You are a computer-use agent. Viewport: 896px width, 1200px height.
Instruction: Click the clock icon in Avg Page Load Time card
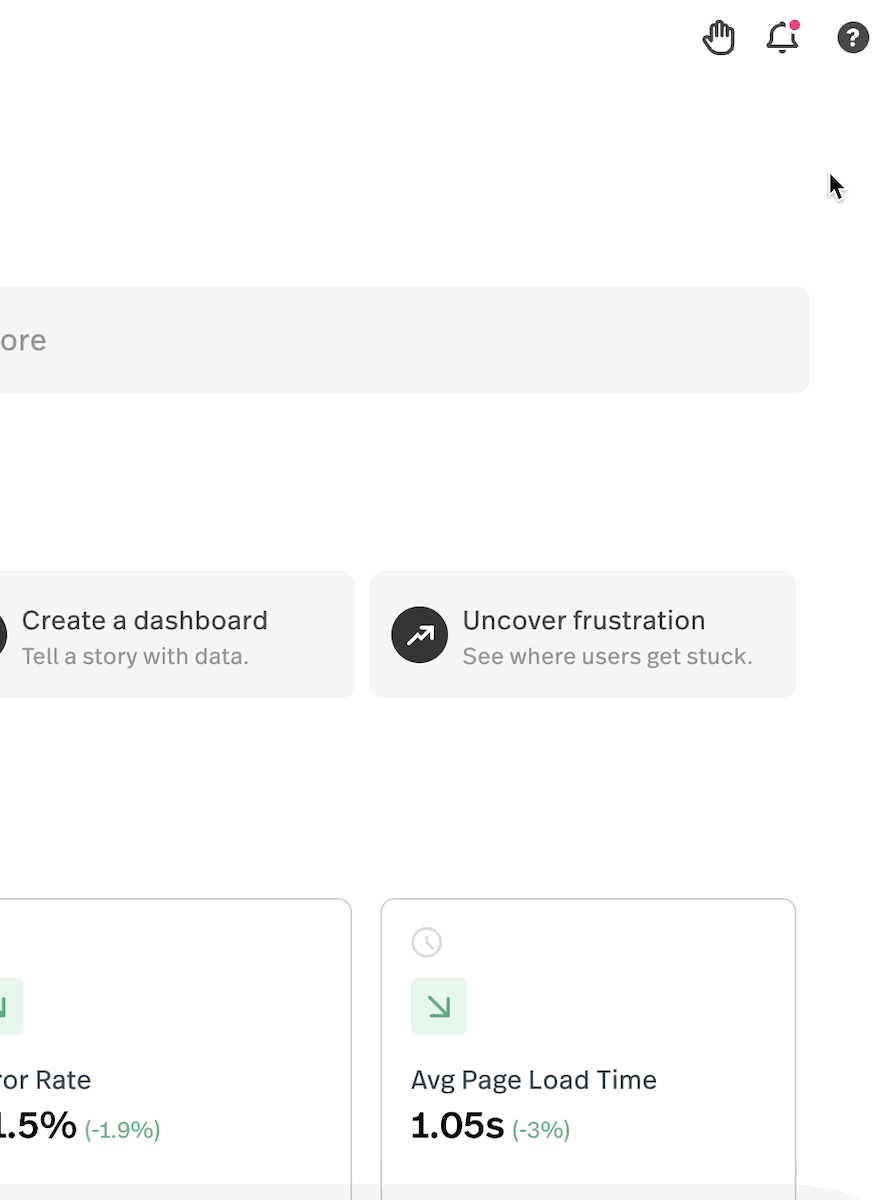427,942
